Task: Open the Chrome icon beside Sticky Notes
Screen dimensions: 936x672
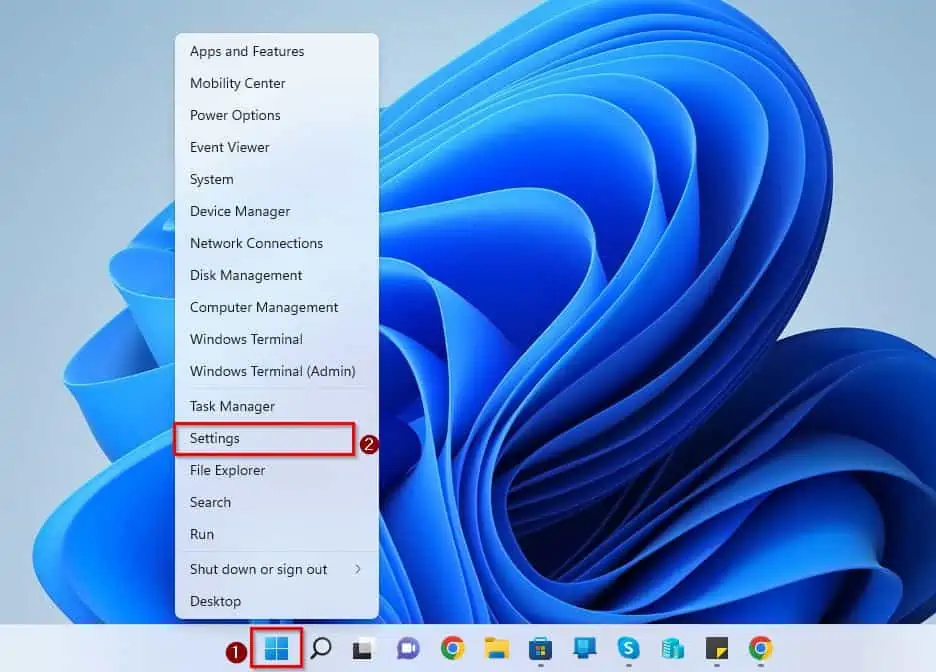Action: pyautogui.click(x=760, y=648)
